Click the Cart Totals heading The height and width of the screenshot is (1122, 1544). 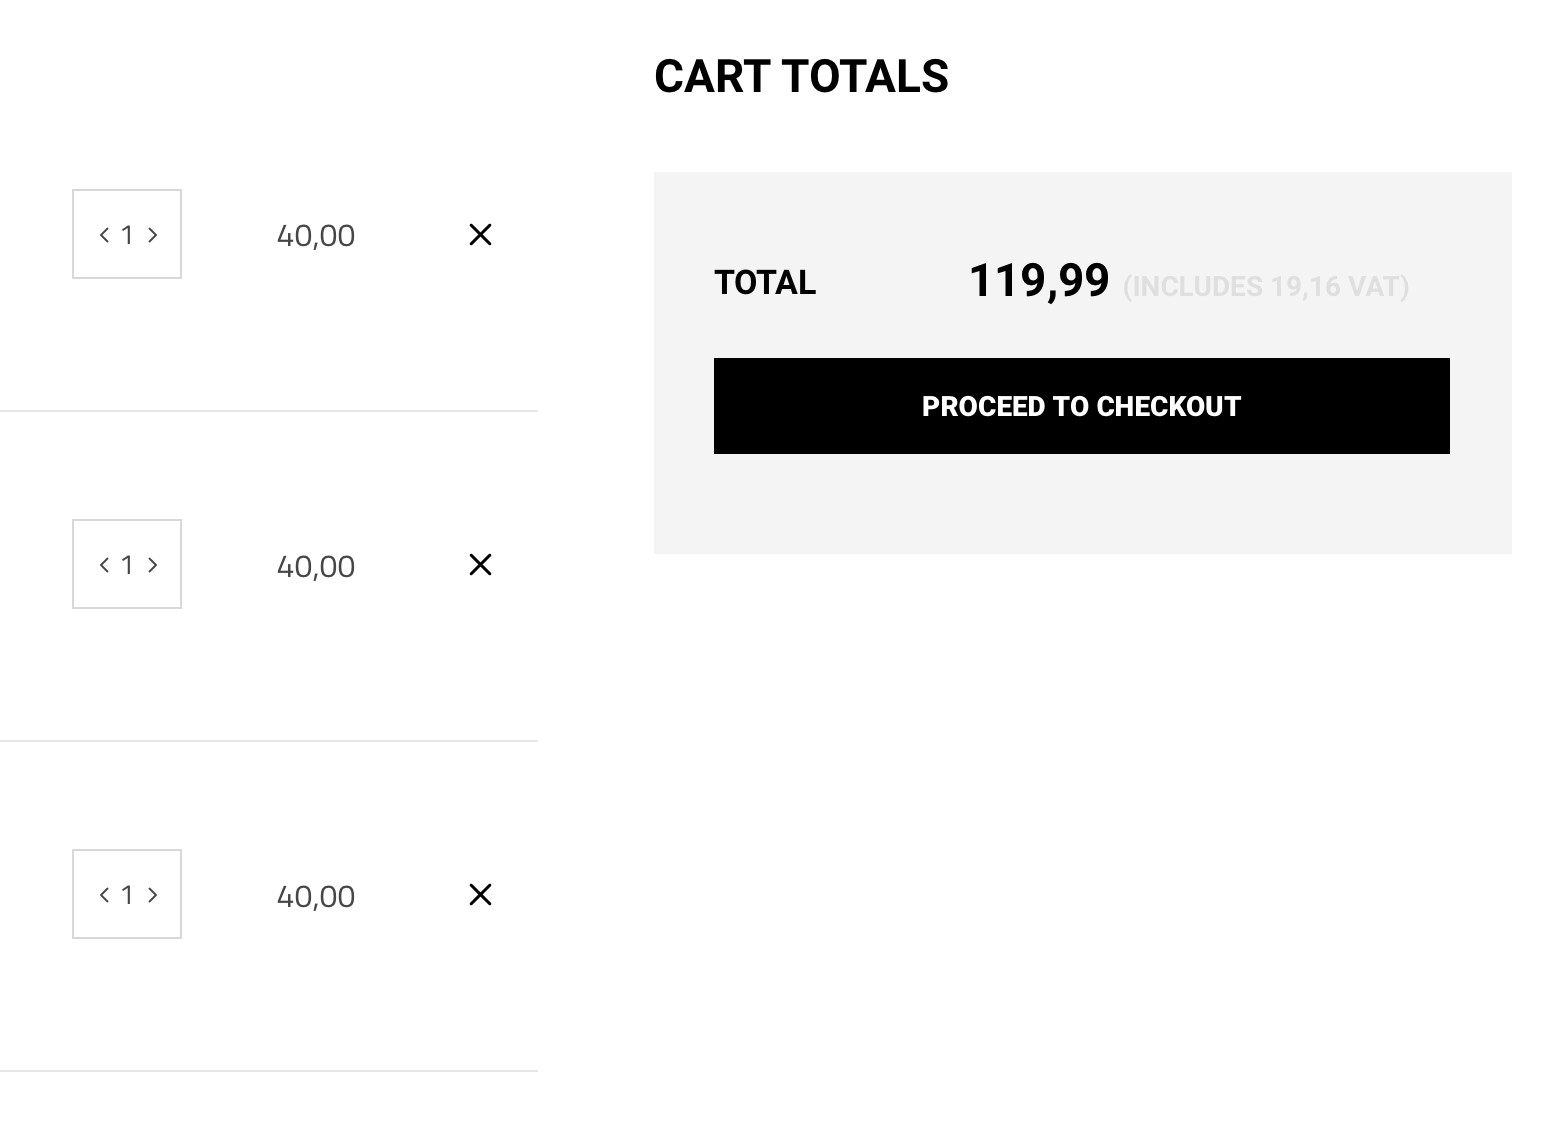[802, 76]
